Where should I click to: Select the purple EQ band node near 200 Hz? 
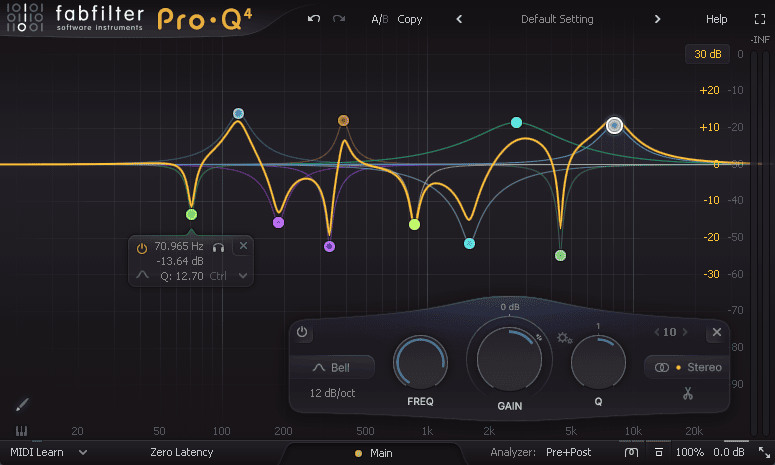pyautogui.click(x=278, y=222)
